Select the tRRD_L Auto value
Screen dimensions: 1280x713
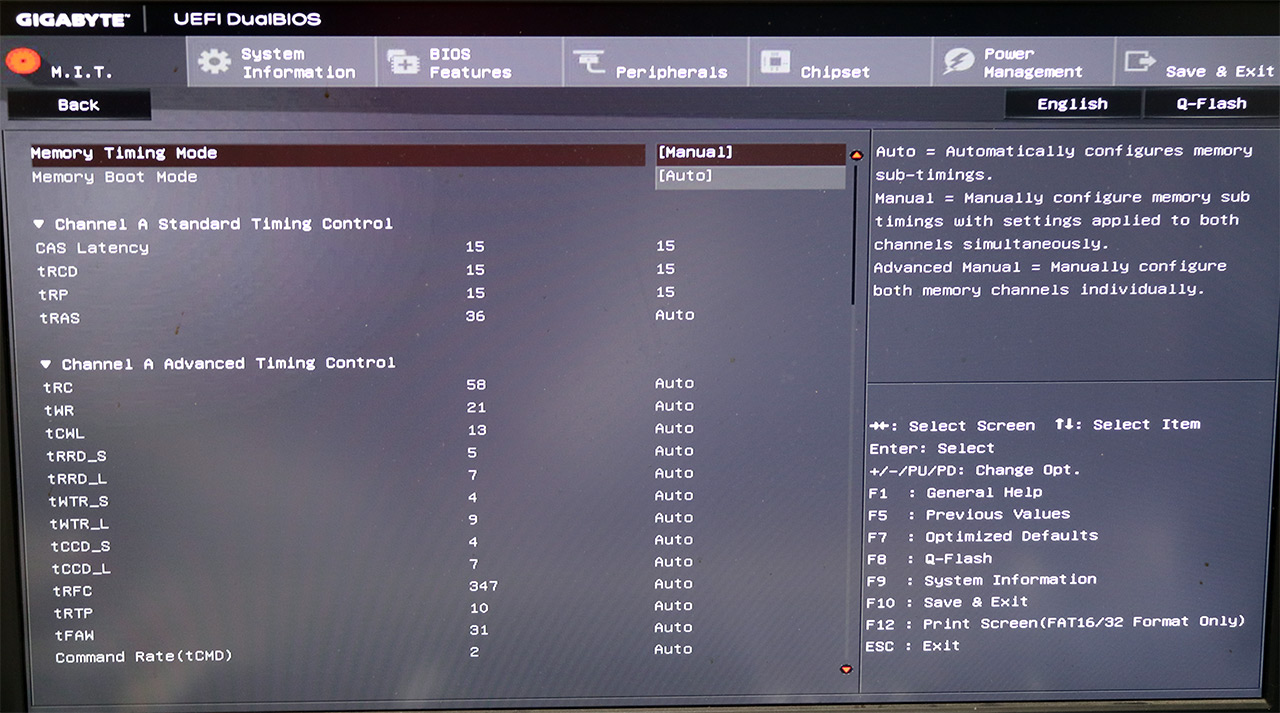[675, 473]
